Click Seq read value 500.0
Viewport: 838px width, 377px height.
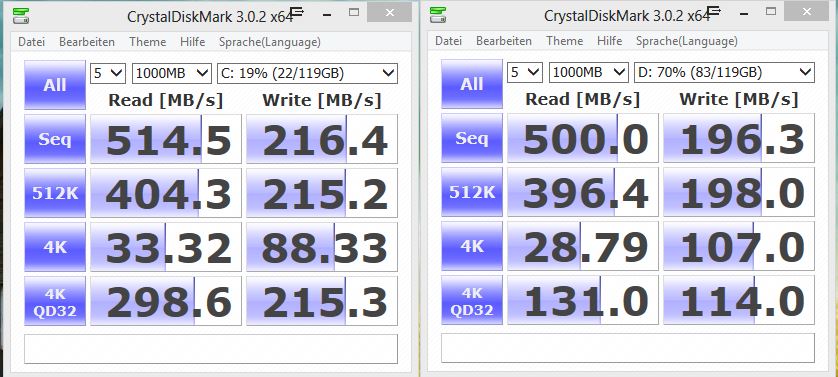(583, 138)
